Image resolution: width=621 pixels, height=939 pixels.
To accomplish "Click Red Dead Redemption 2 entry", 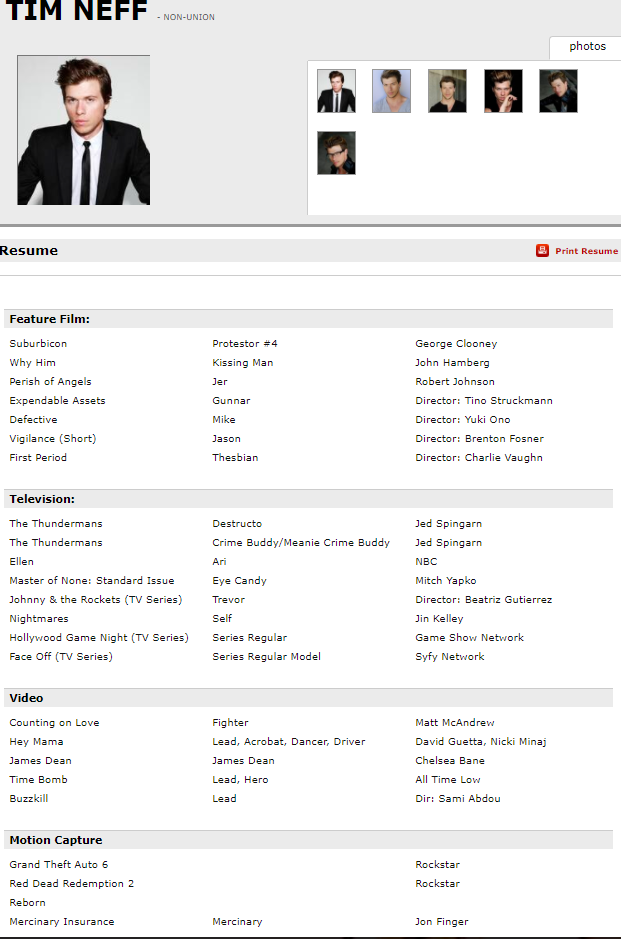I will (x=71, y=884).
